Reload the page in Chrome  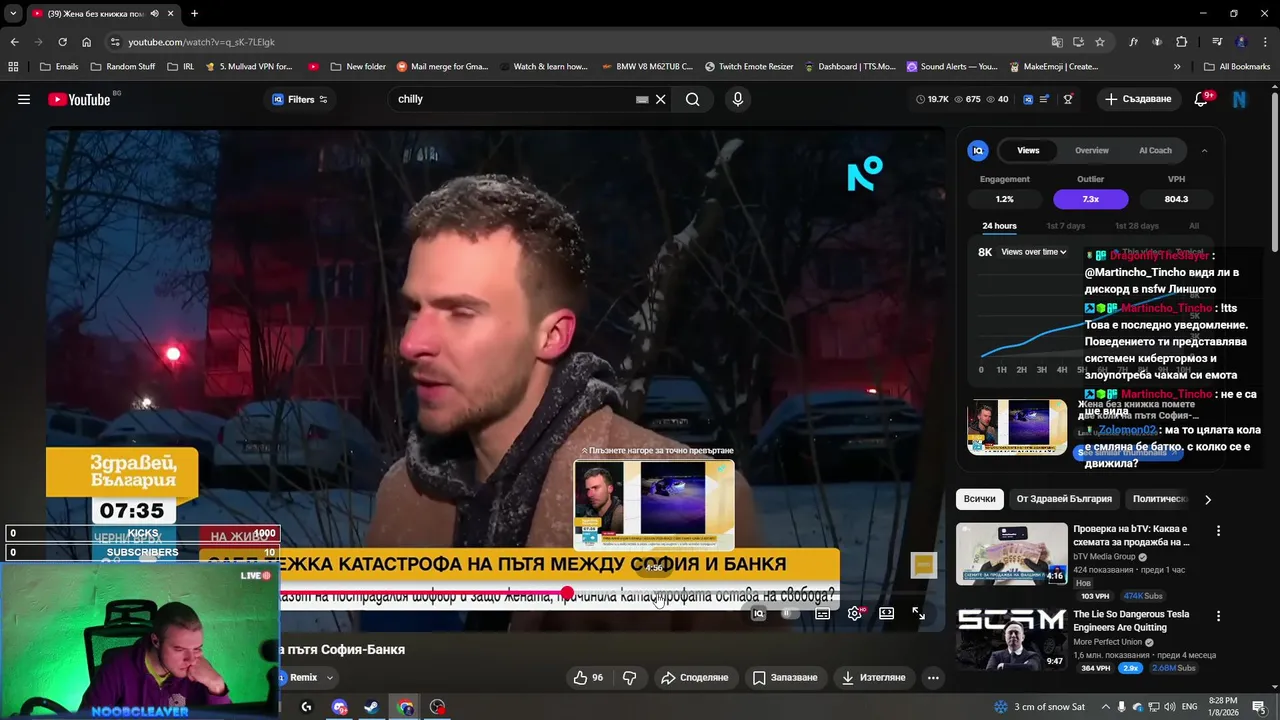tap(62, 42)
